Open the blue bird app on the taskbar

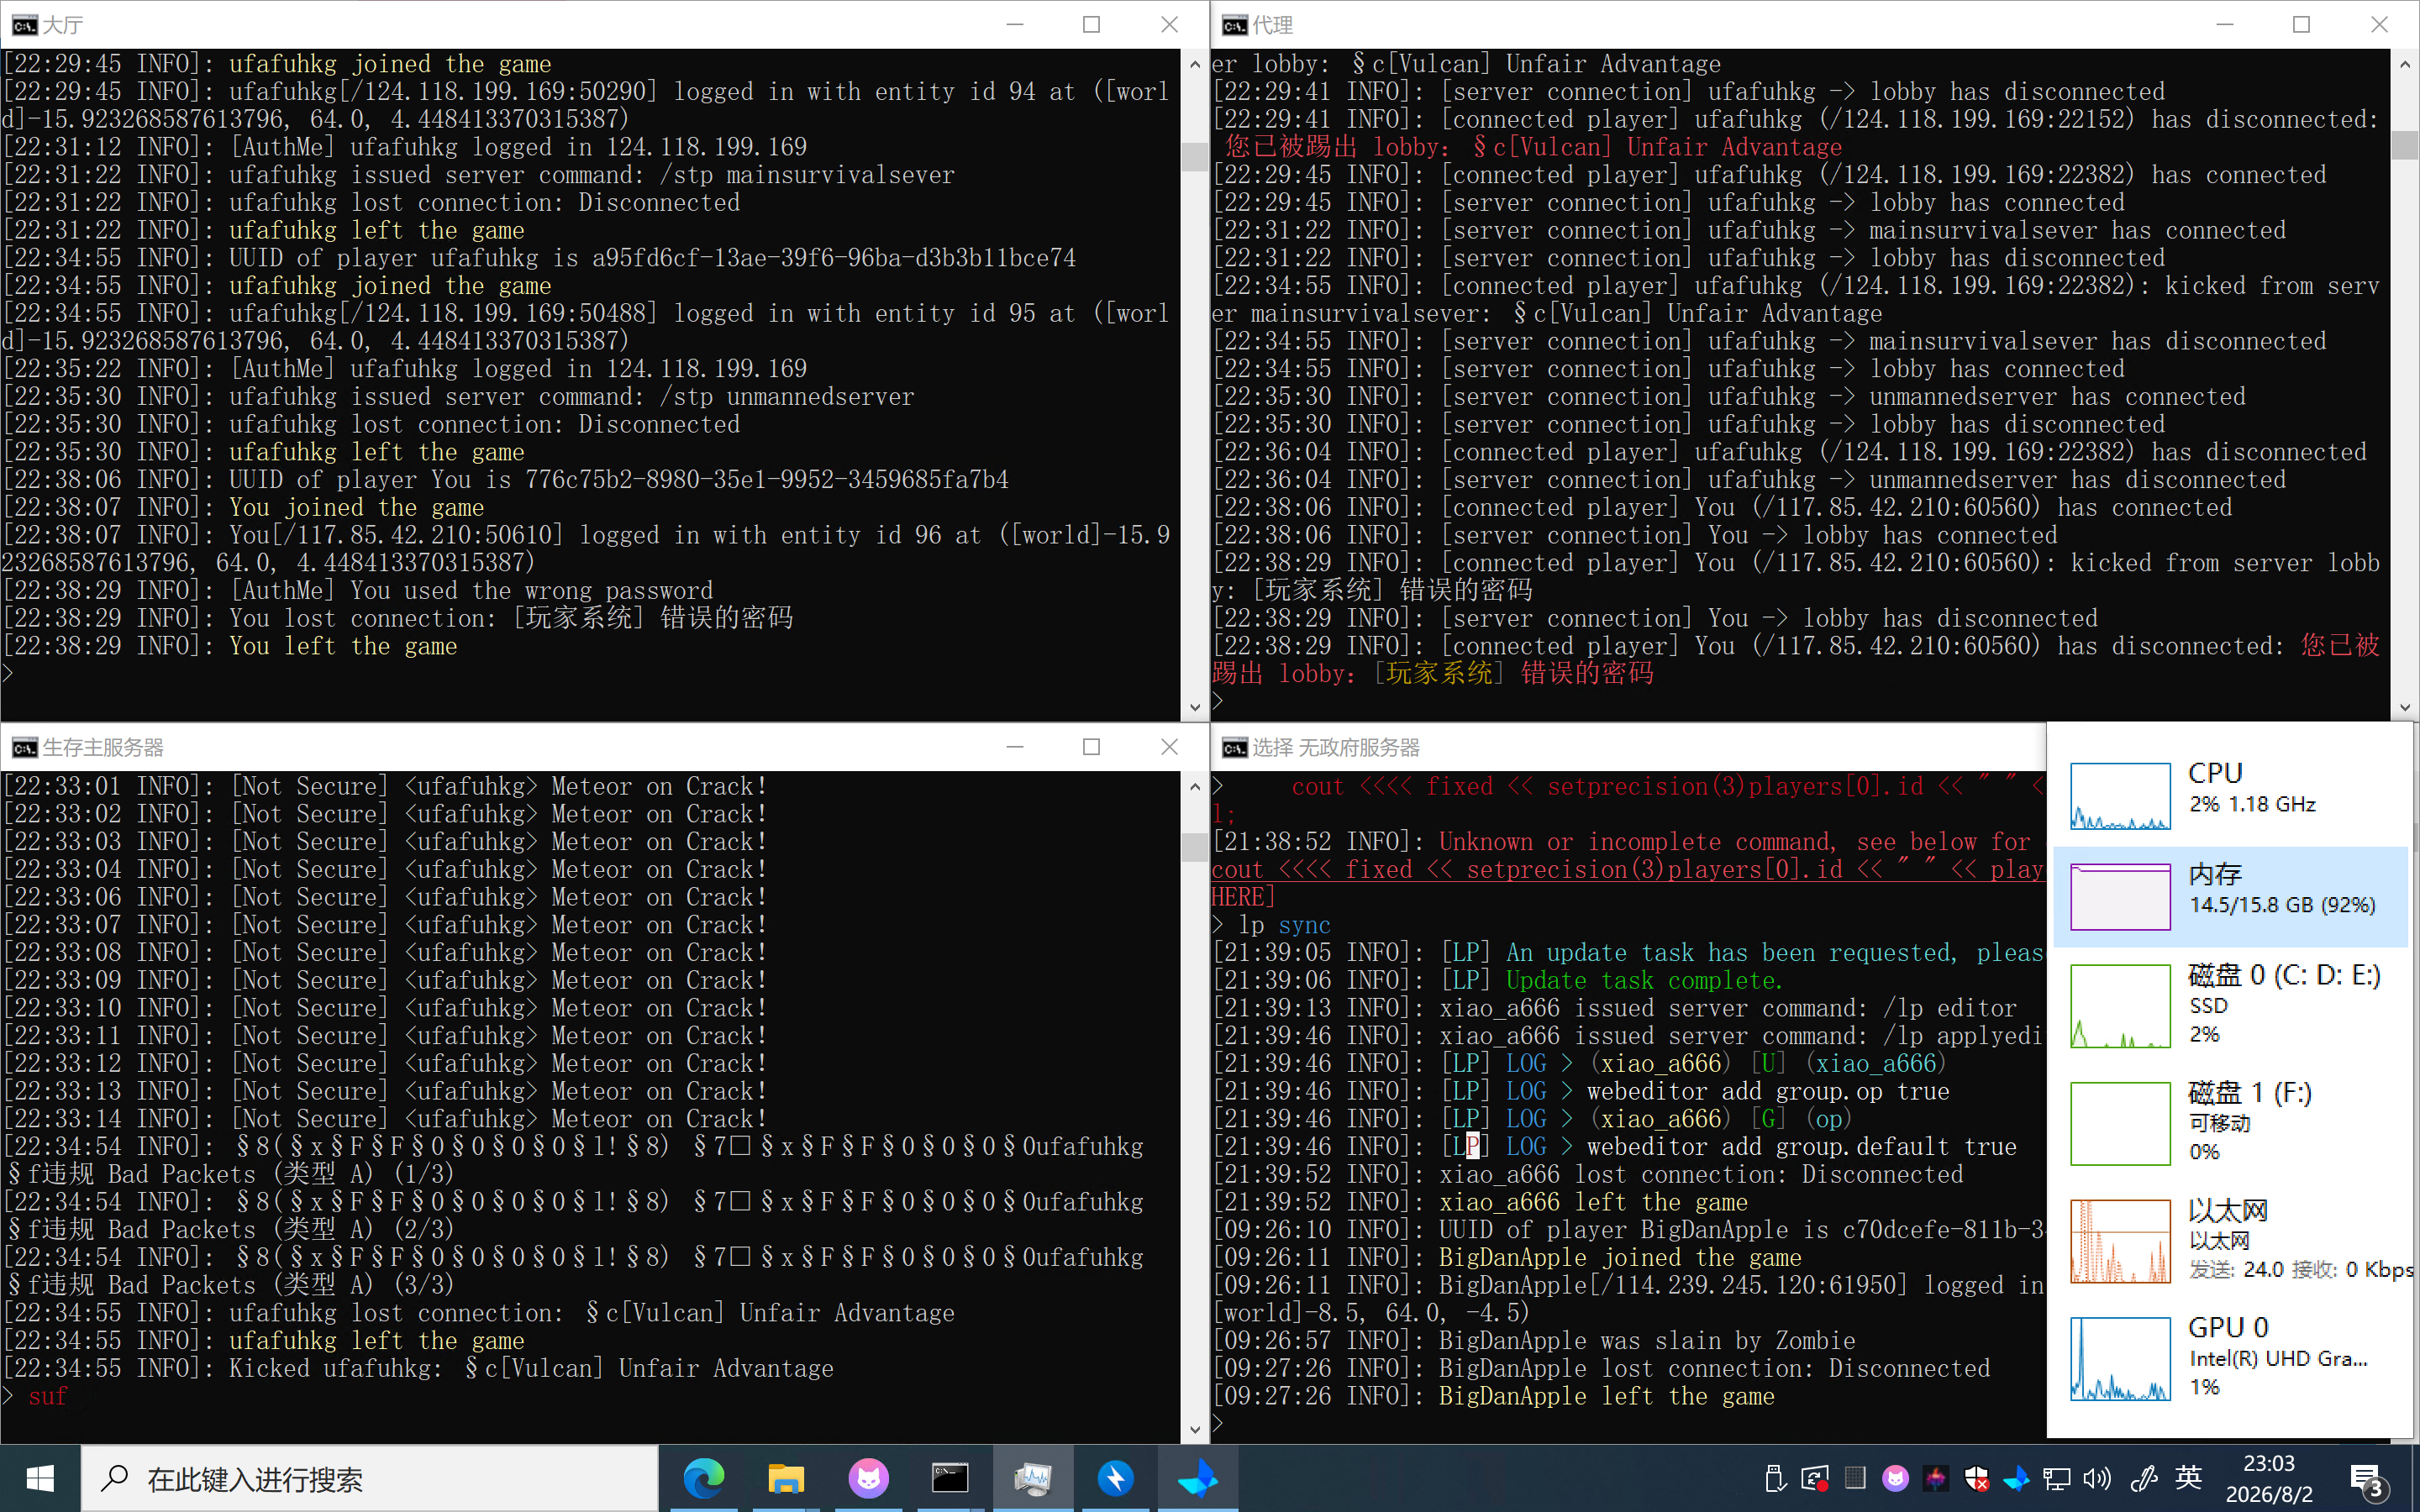click(1197, 1478)
